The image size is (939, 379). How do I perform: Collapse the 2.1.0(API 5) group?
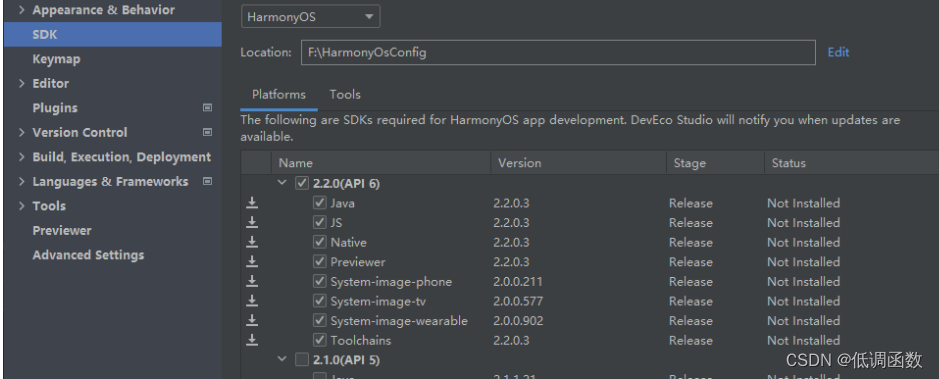[283, 359]
